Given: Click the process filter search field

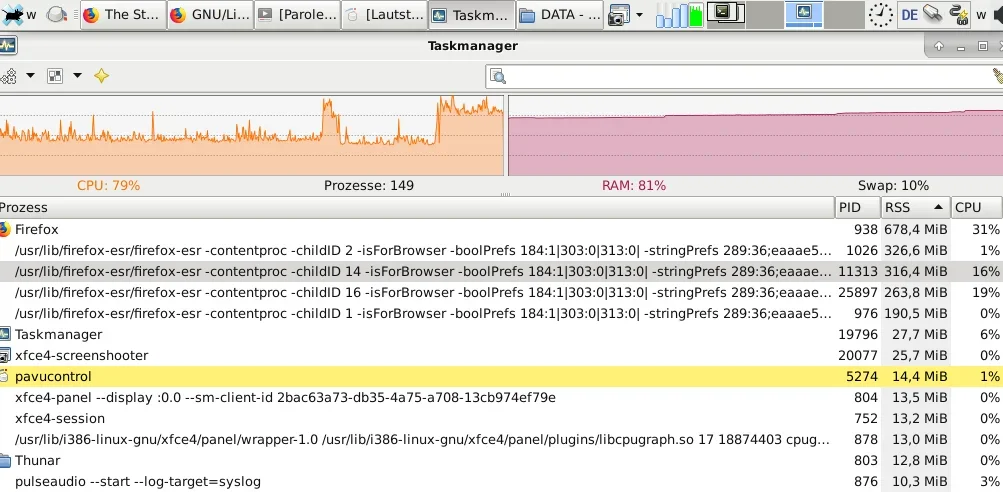Looking at the screenshot, I should pos(744,77).
